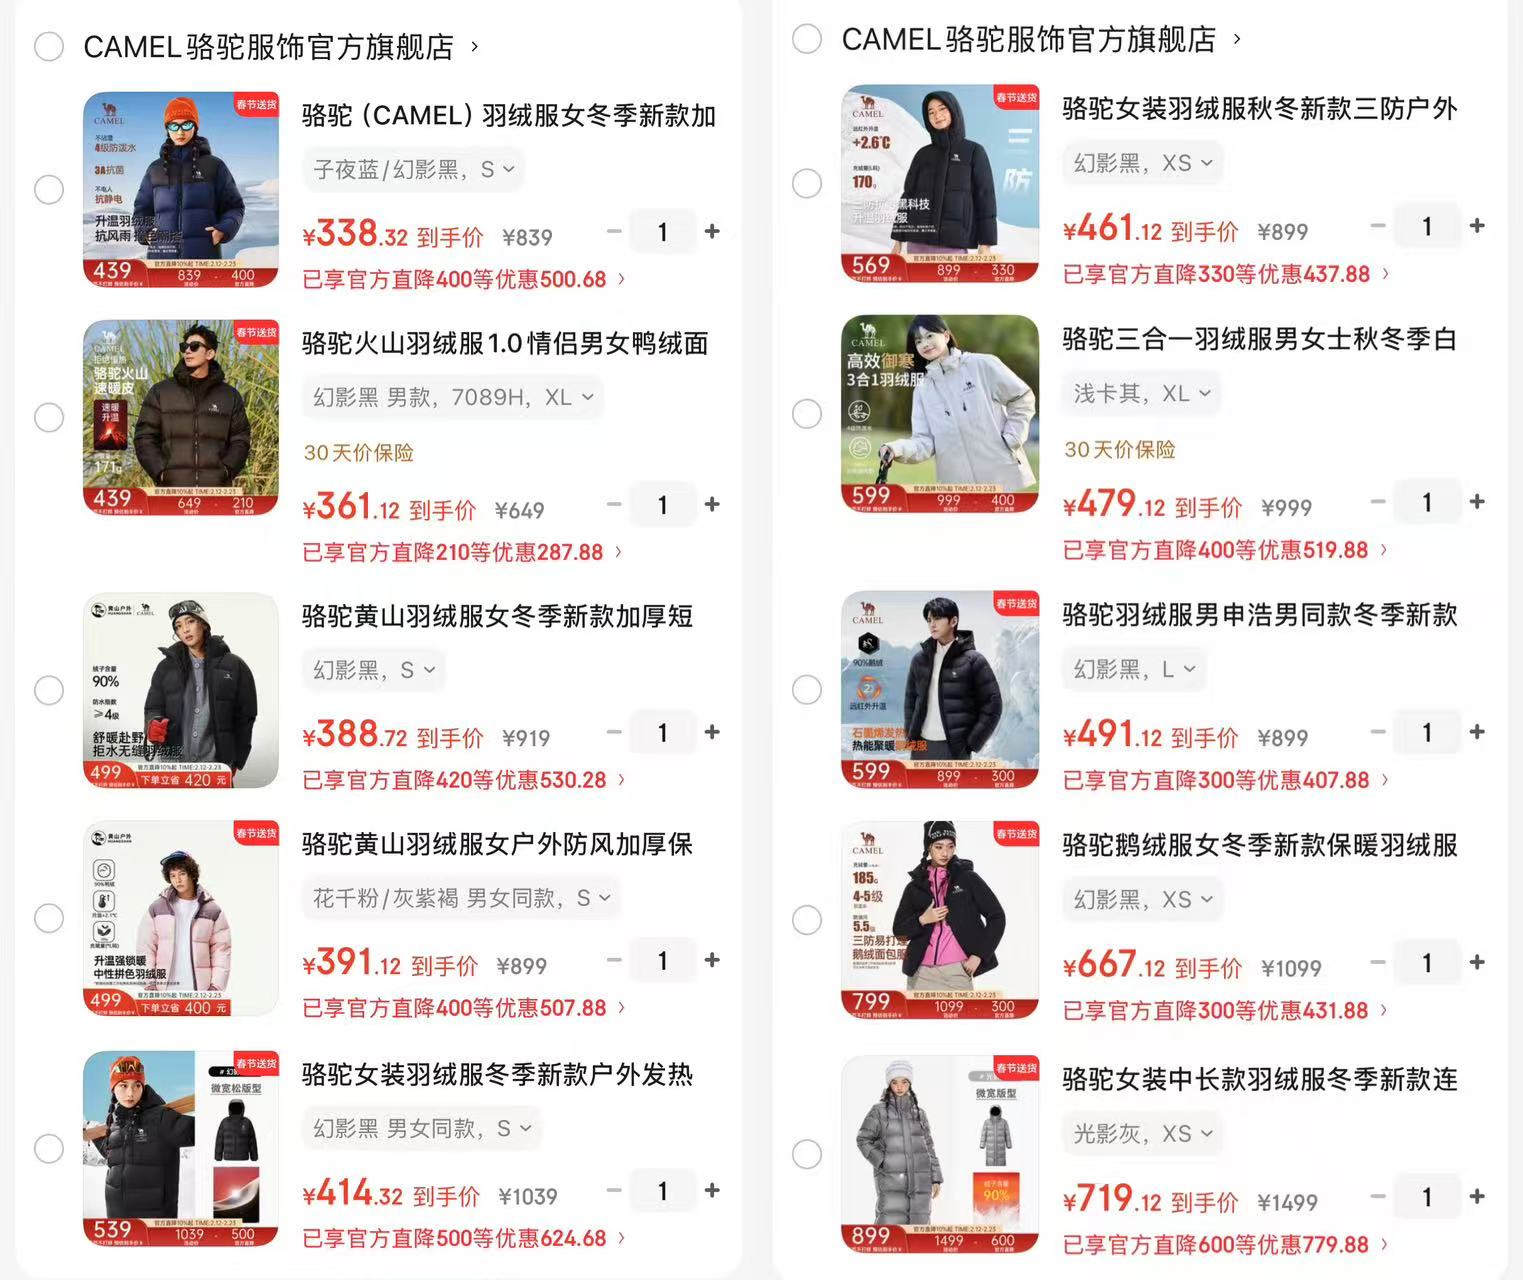1523x1280 pixels.
Task: Expand 已享官方直降600等优惠779.88 discount details
Action: [x=1225, y=1245]
